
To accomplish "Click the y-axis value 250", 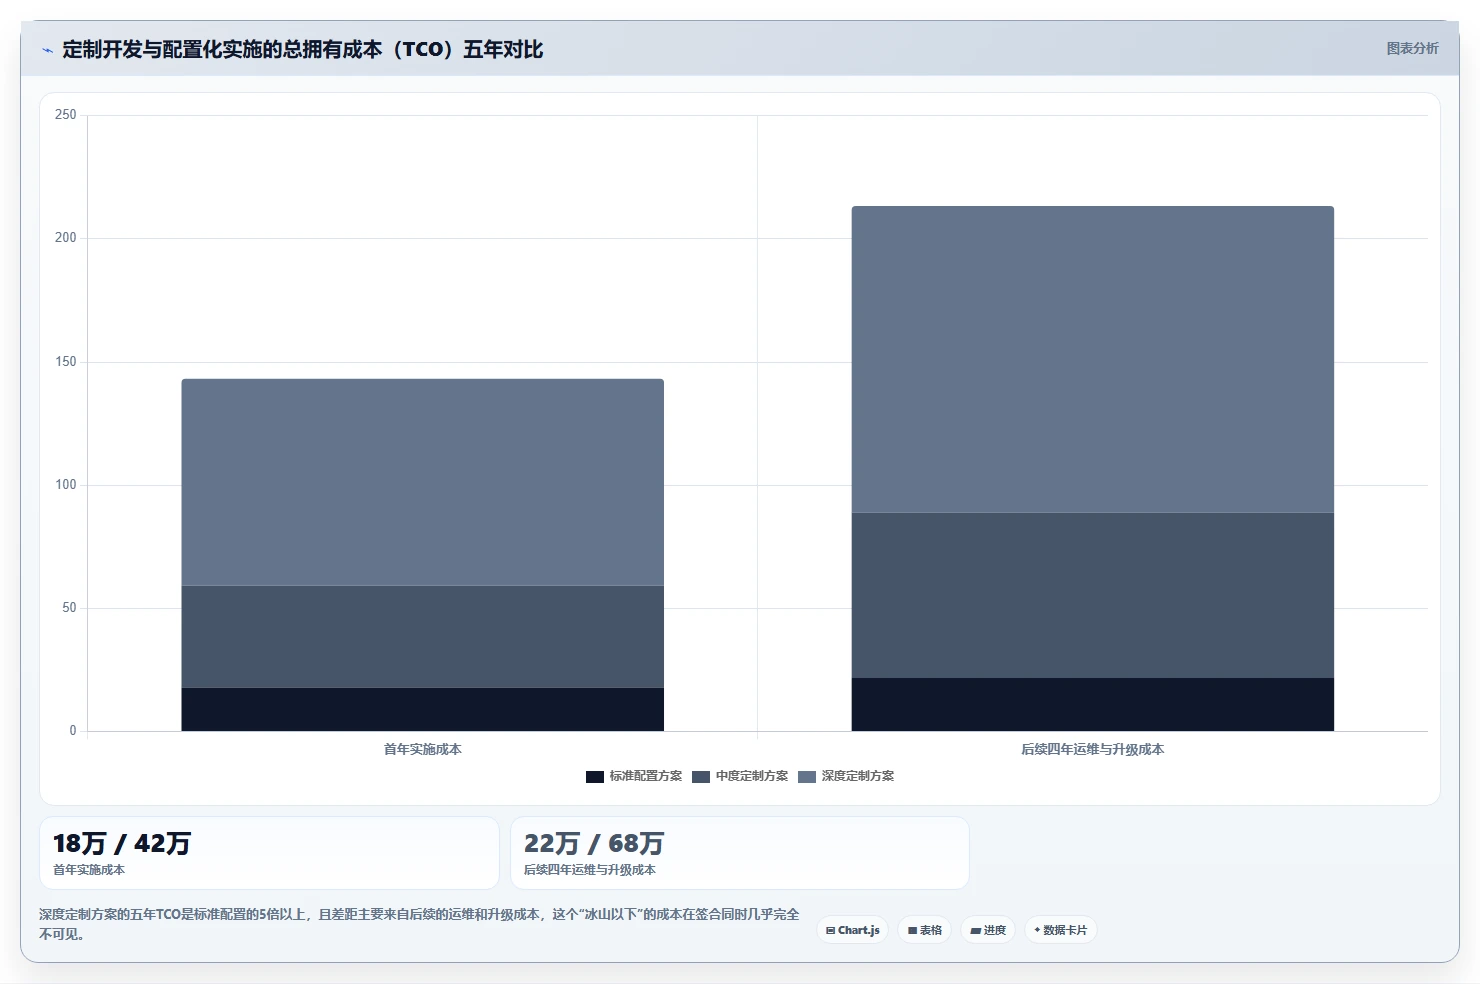I will [66, 115].
